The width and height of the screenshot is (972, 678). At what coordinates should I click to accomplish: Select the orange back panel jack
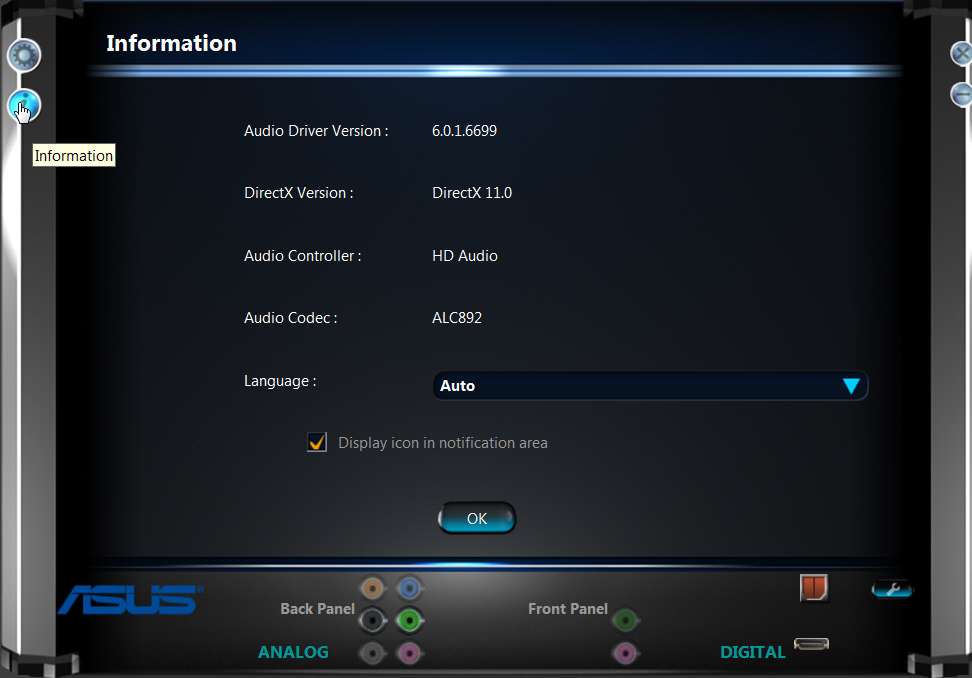(x=373, y=588)
